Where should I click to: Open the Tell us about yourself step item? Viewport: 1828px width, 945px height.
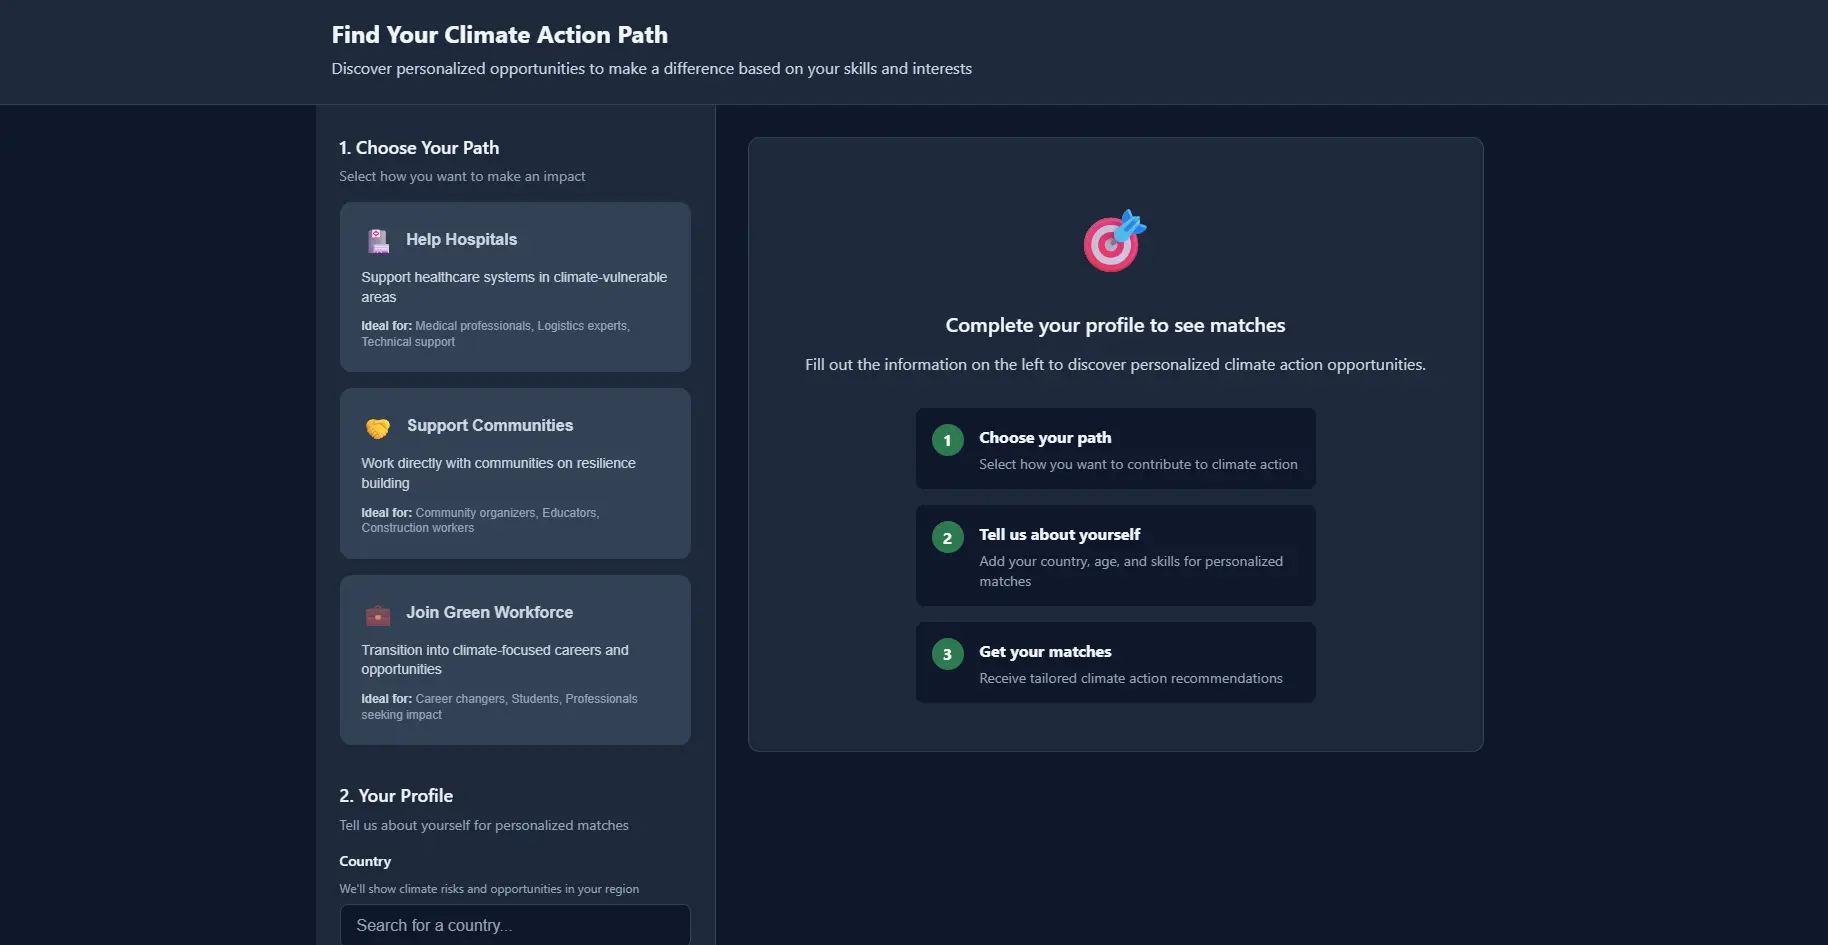tap(1115, 556)
